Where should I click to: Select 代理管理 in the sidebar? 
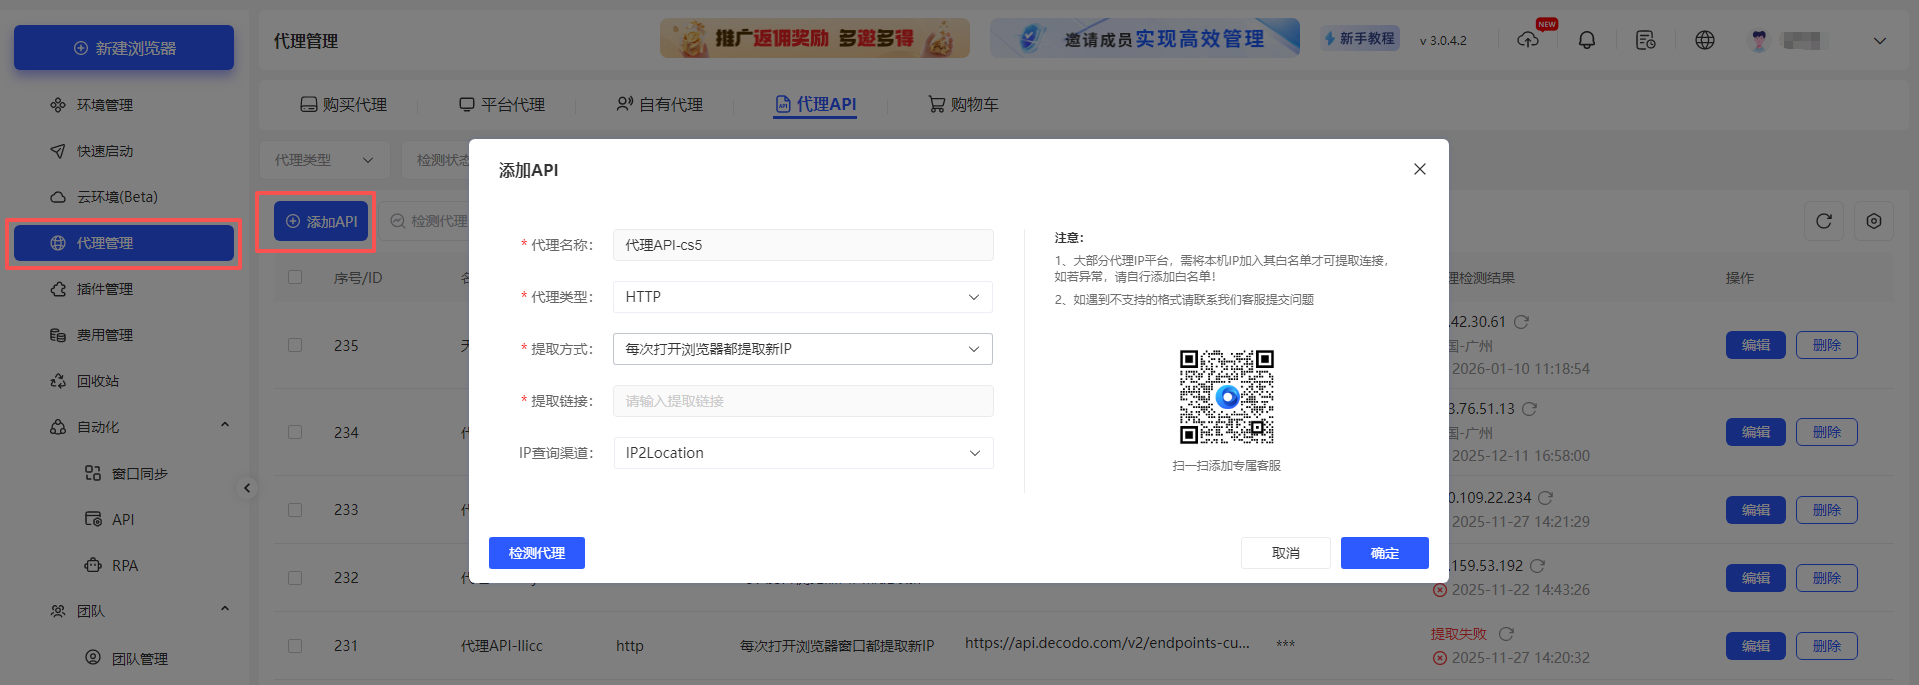(x=124, y=243)
